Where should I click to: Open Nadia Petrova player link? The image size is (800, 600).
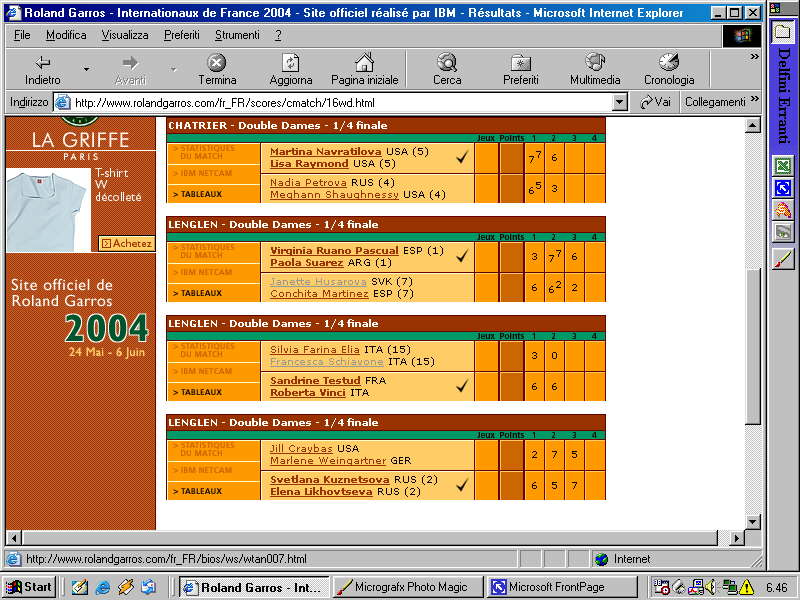308,182
